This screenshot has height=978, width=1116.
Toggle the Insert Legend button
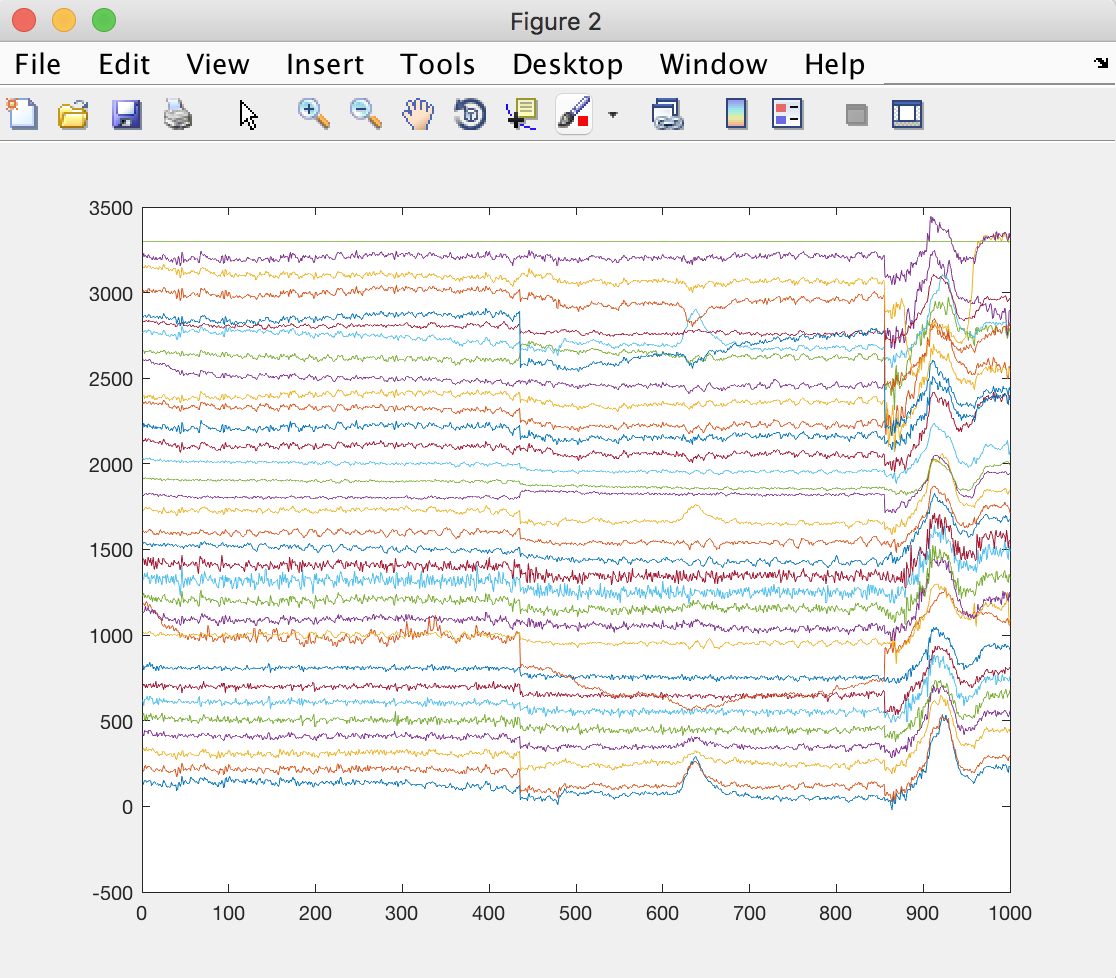(787, 115)
